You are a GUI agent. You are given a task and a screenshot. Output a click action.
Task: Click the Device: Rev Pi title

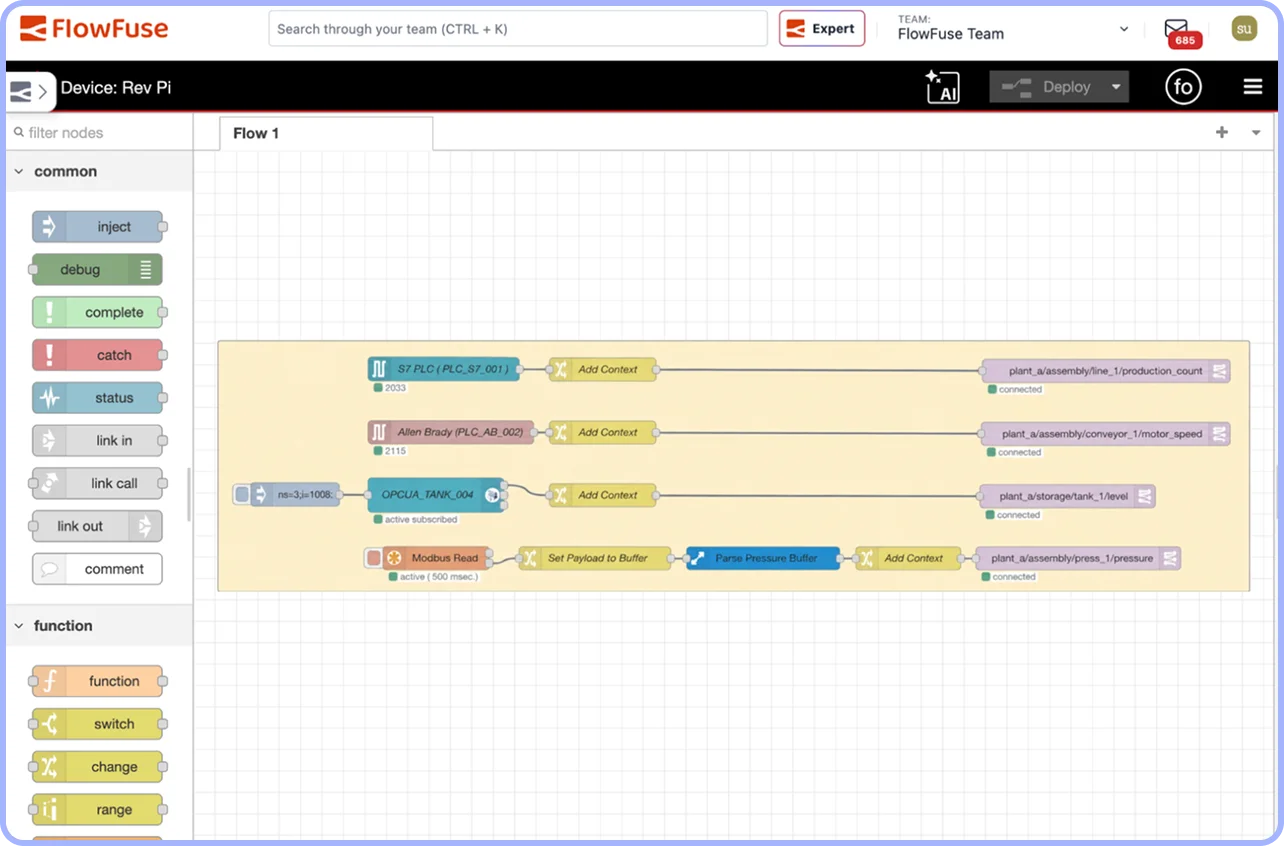pyautogui.click(x=116, y=87)
